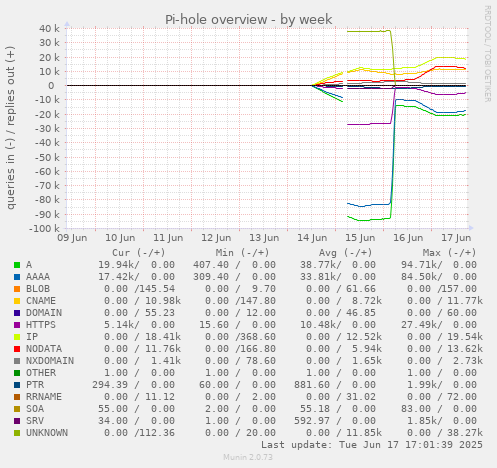Click the '-100 k' y-axis label
The image size is (497, 468).
coord(44,229)
